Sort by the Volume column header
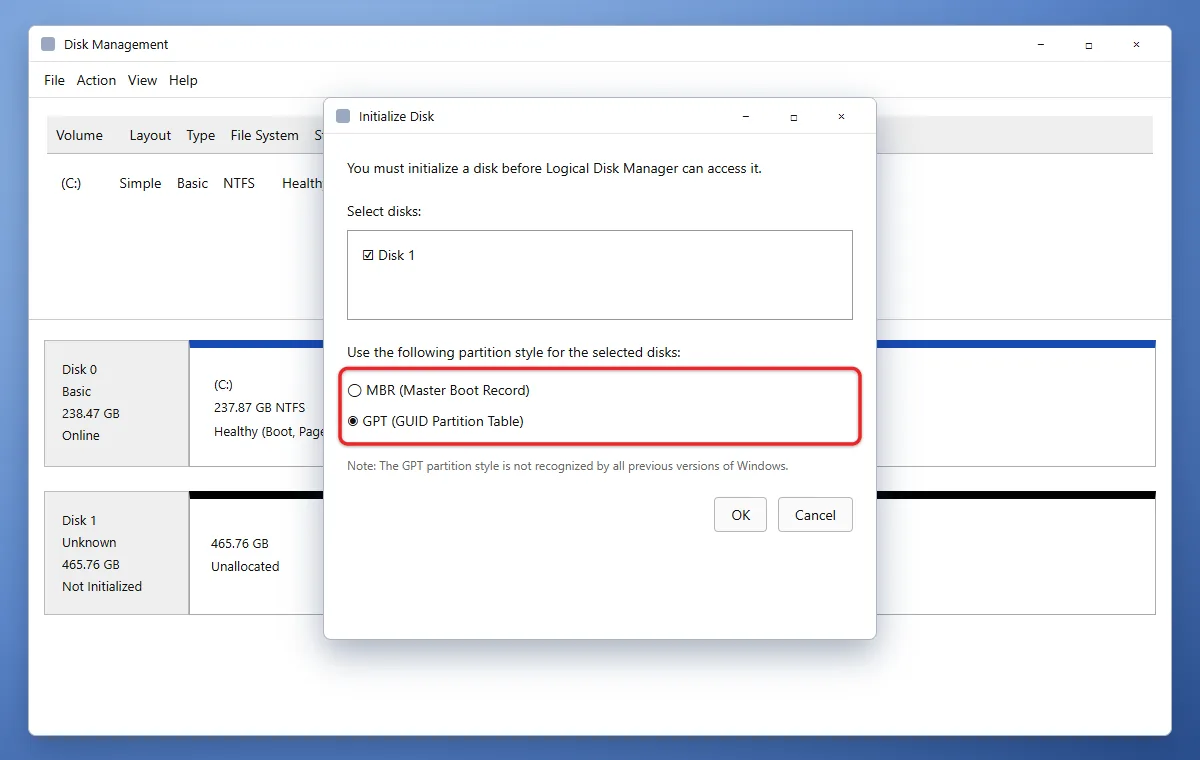 pos(79,135)
